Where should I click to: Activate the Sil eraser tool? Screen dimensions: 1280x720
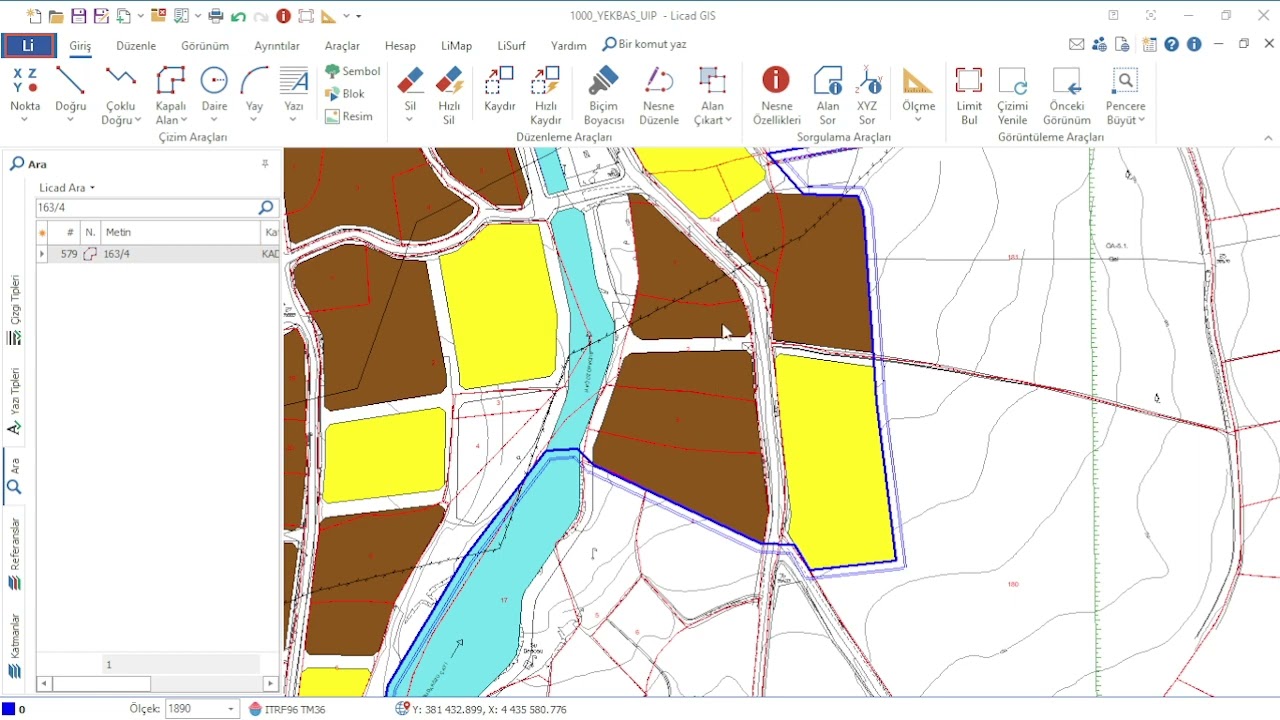click(410, 90)
